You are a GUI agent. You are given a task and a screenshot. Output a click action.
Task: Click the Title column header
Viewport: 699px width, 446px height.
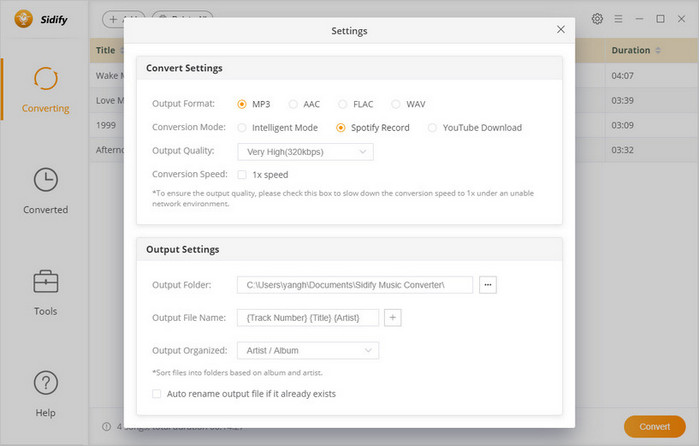106,50
